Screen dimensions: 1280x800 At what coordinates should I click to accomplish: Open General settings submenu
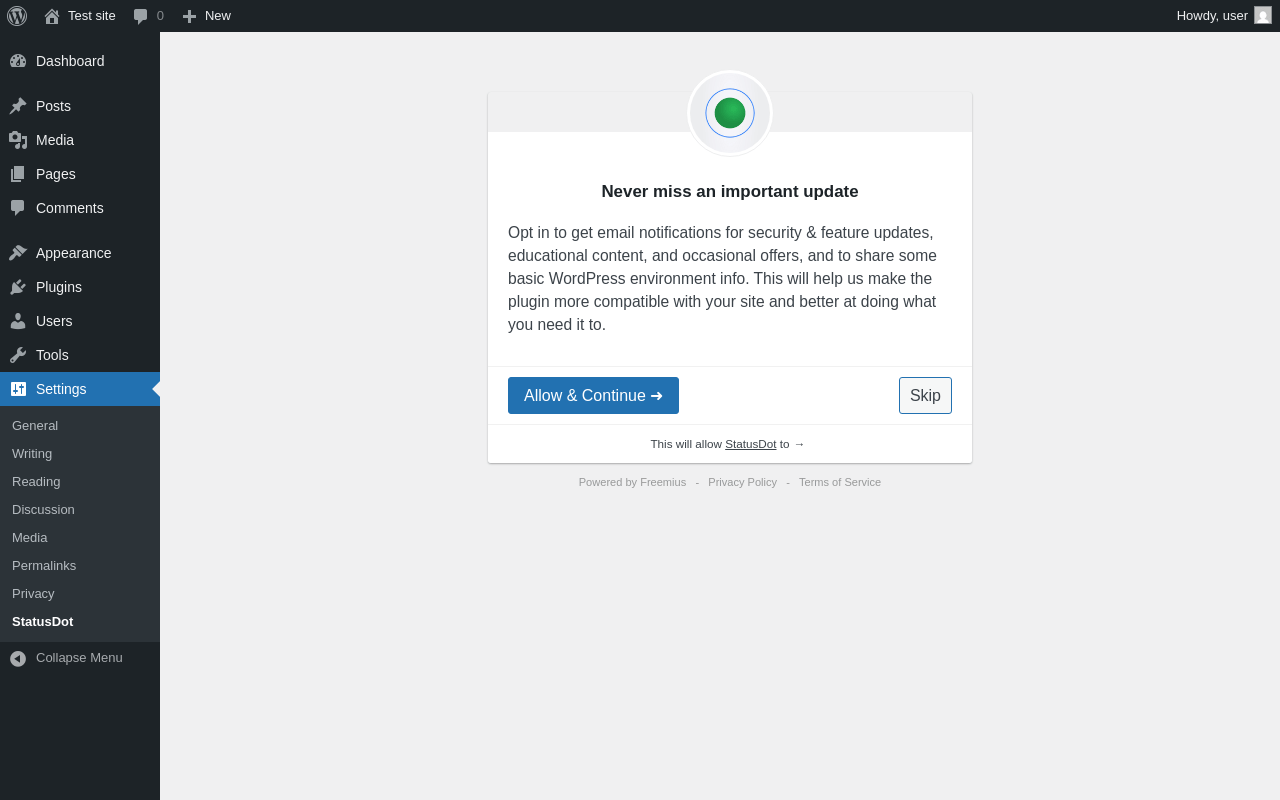point(35,425)
